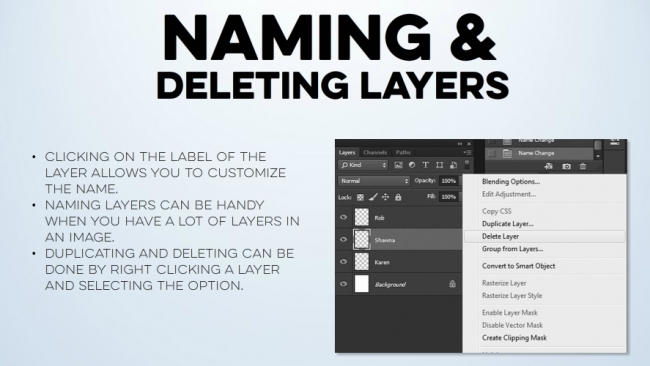
Task: Switch to the Channels tab
Action: 375,153
